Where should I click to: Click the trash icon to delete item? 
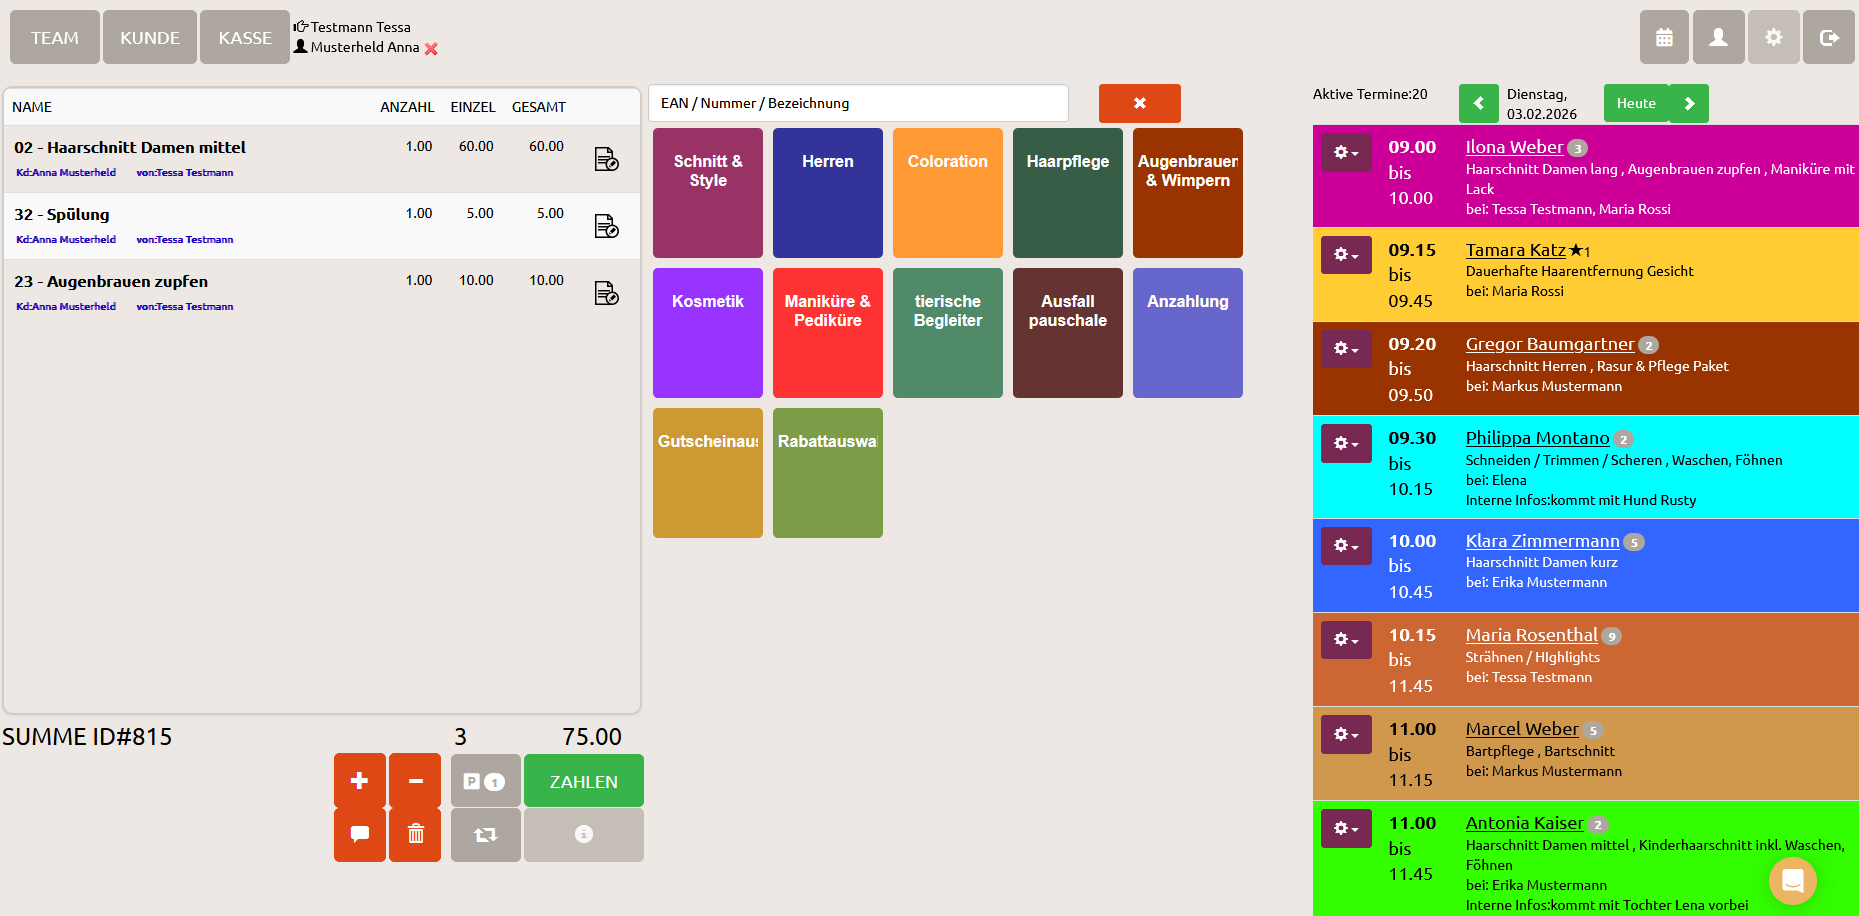click(x=415, y=834)
